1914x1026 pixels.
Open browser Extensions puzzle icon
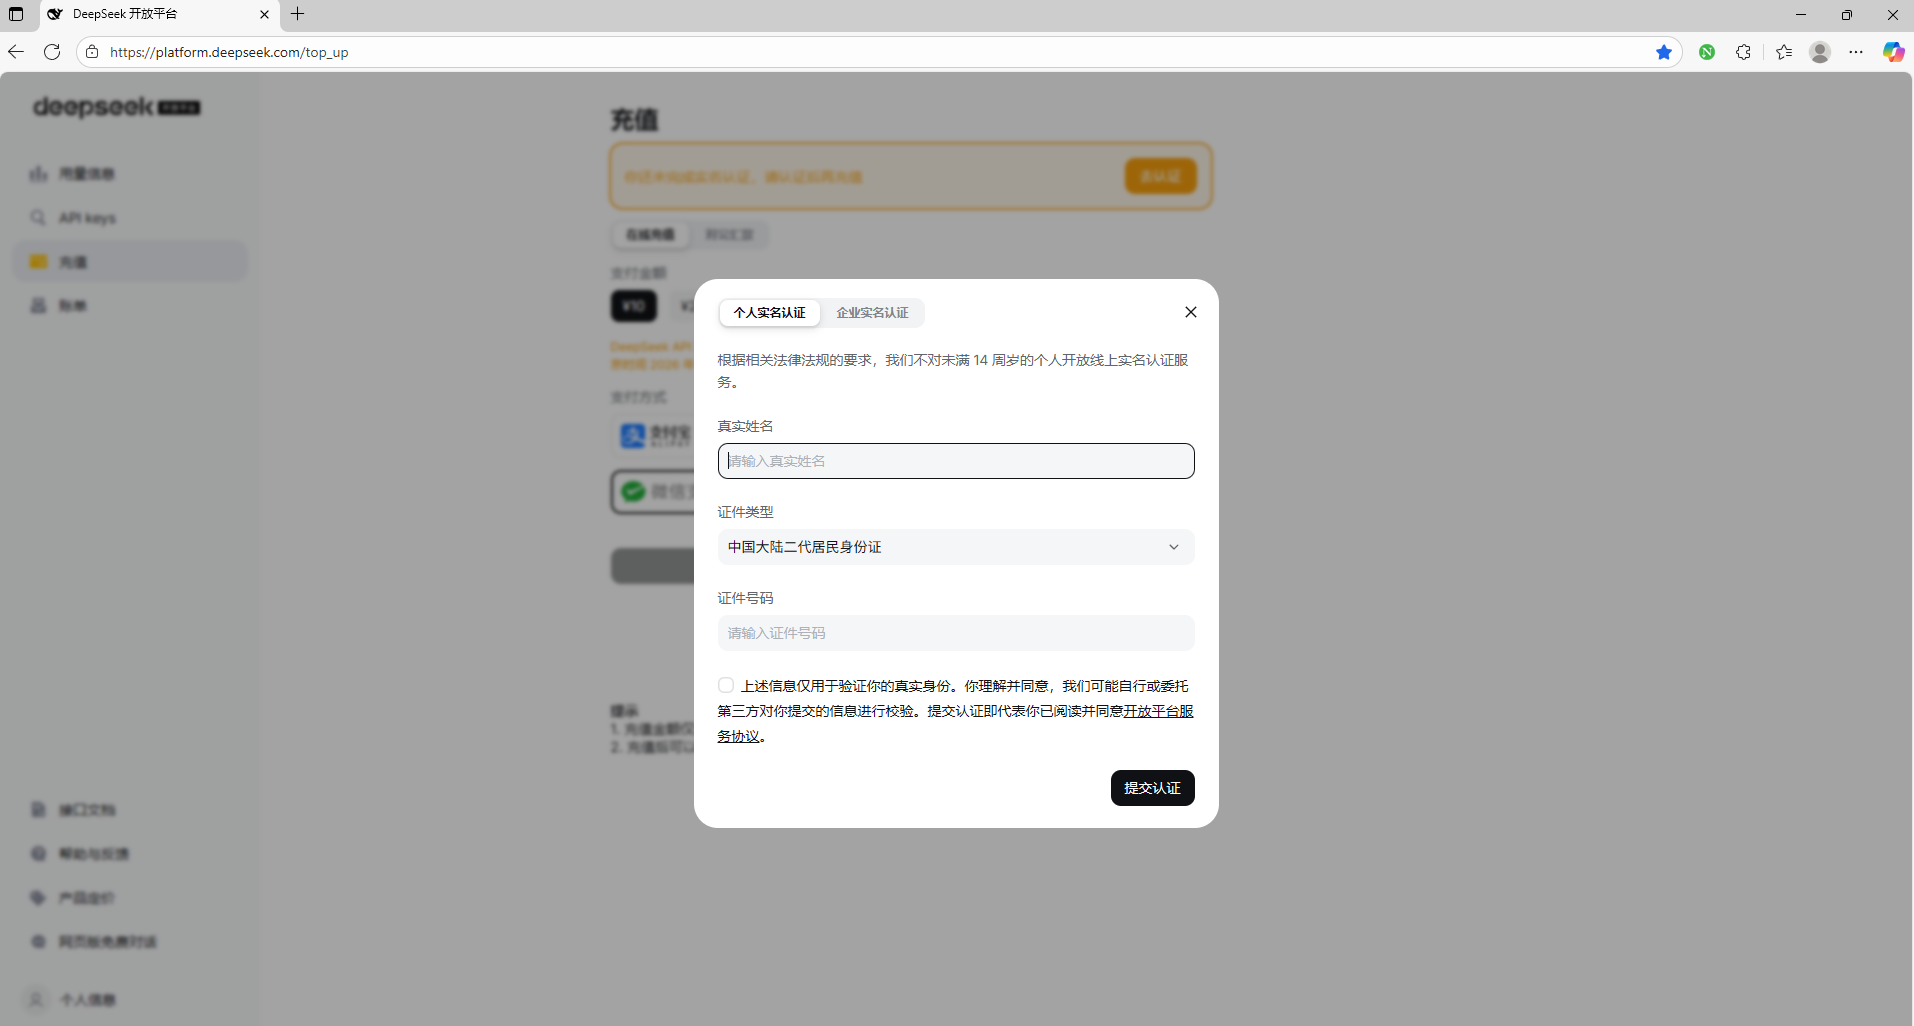click(x=1743, y=52)
